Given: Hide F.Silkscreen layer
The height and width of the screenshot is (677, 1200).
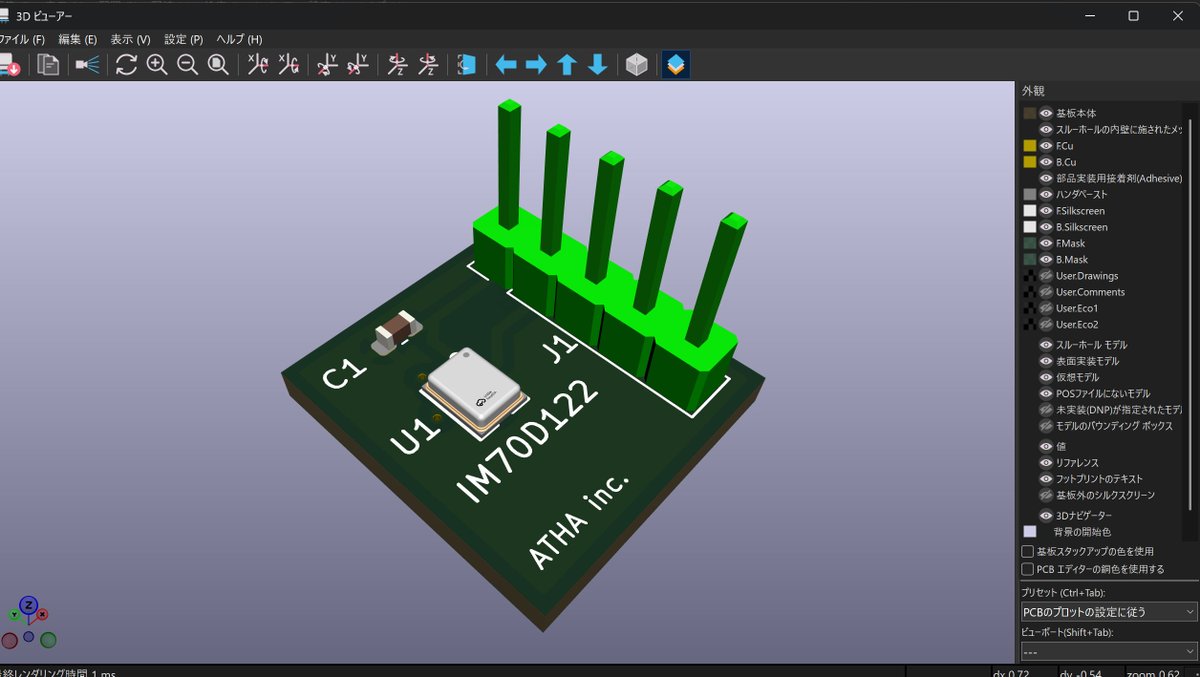Looking at the screenshot, I should (1046, 211).
